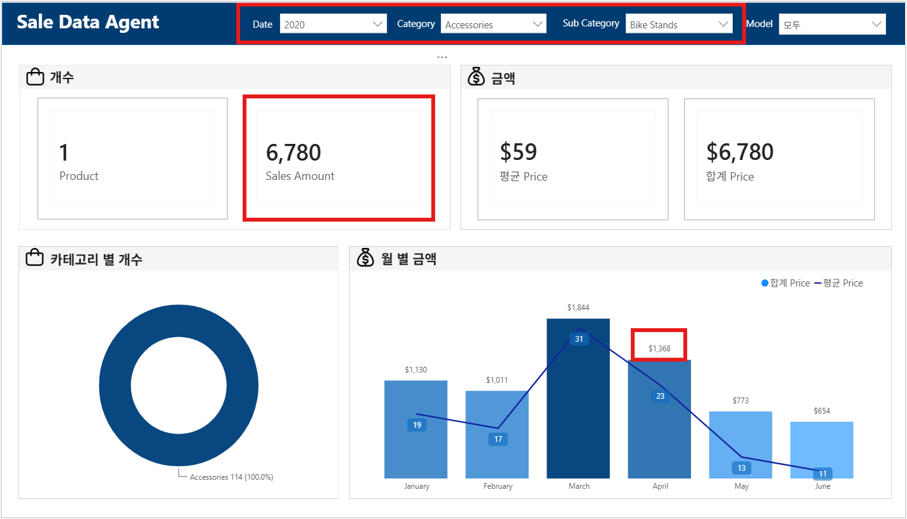Screen dimensions: 907x519
Task: Click the line point label 17 on February
Action: click(x=498, y=439)
